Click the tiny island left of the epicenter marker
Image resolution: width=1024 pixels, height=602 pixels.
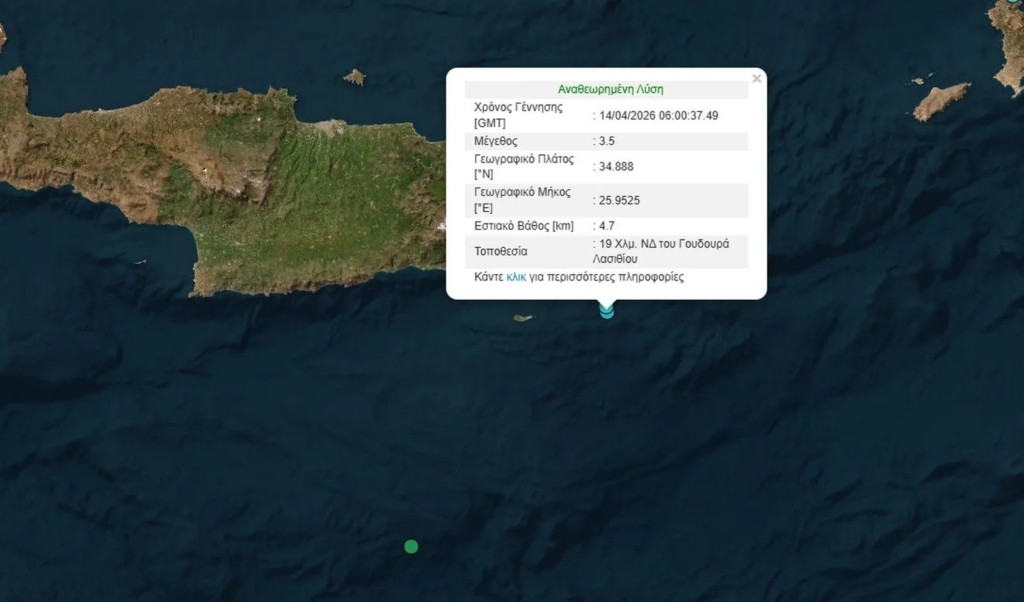522,318
